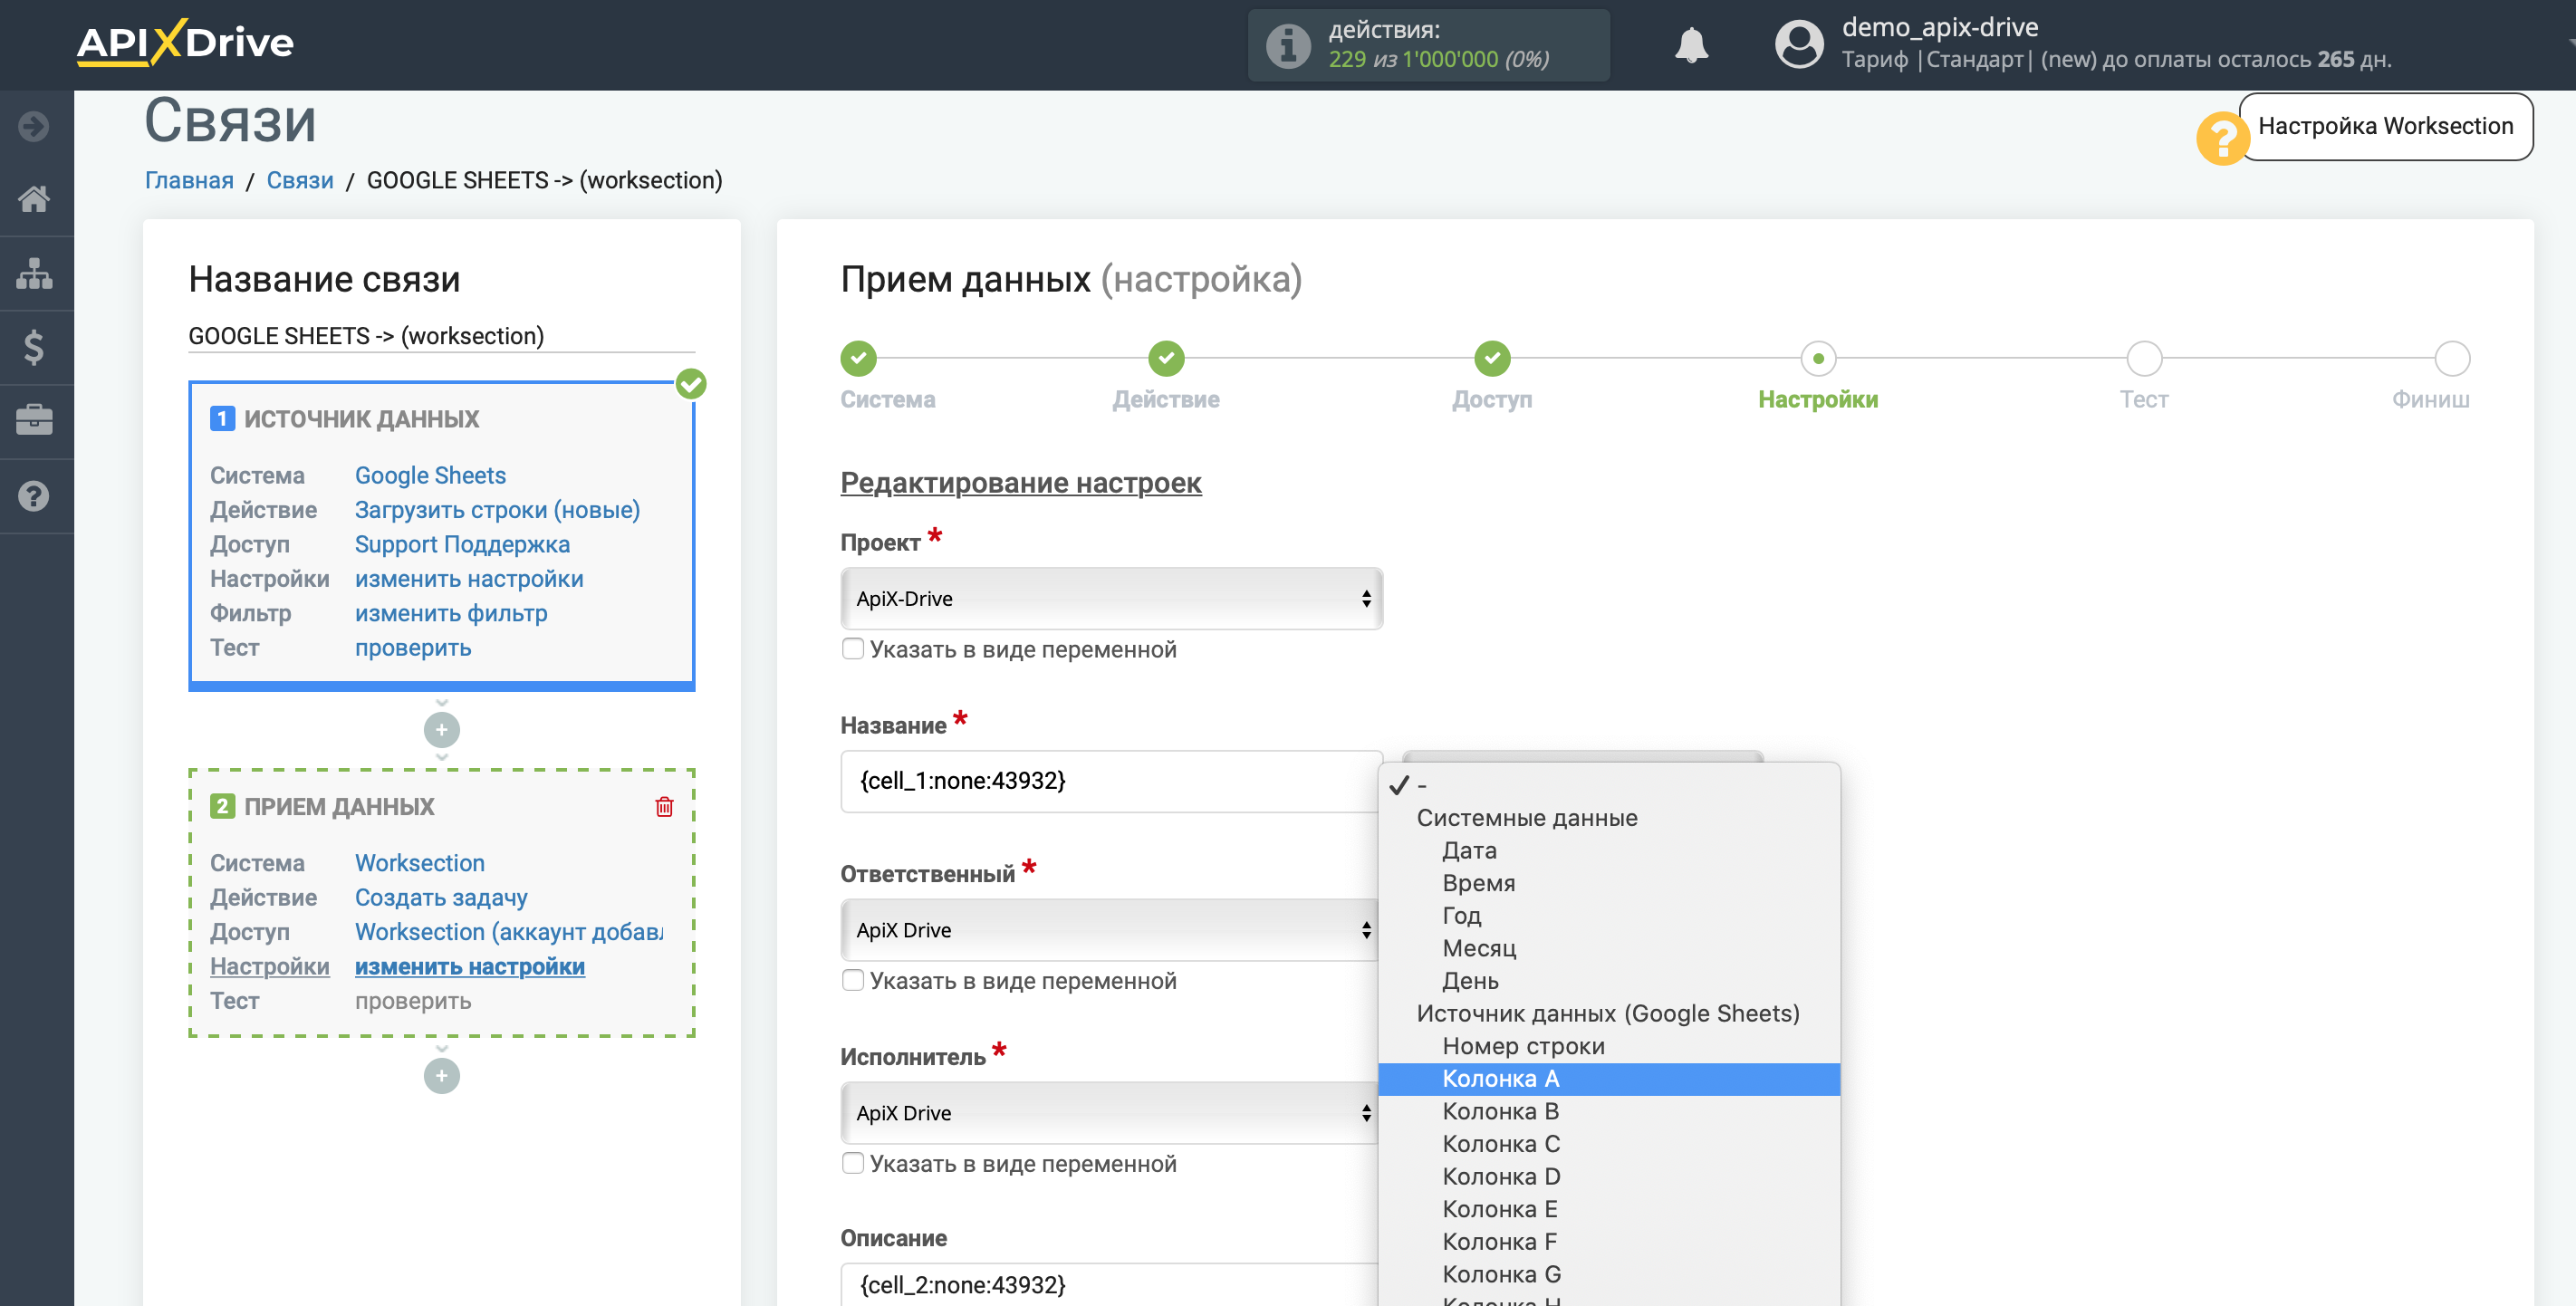Viewport: 2576px width, 1306px height.
Task: Click the ApiX-Drive logo
Action: (185, 43)
